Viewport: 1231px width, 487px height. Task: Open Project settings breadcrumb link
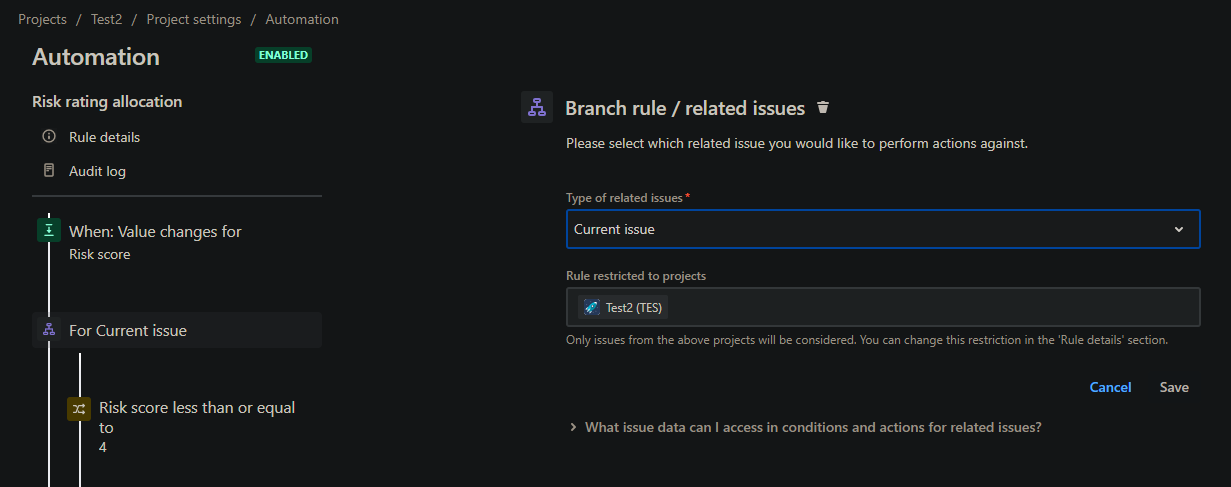pos(194,19)
